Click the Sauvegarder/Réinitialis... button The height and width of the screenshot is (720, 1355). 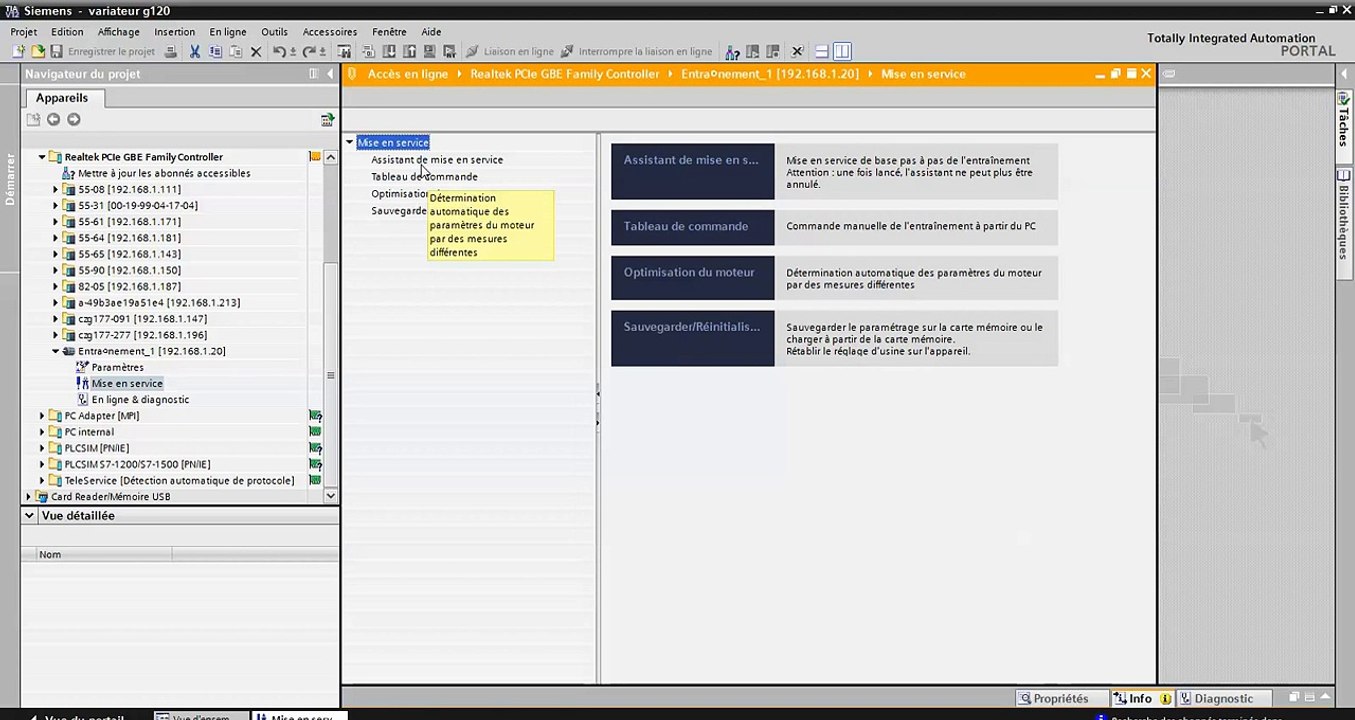point(692,338)
